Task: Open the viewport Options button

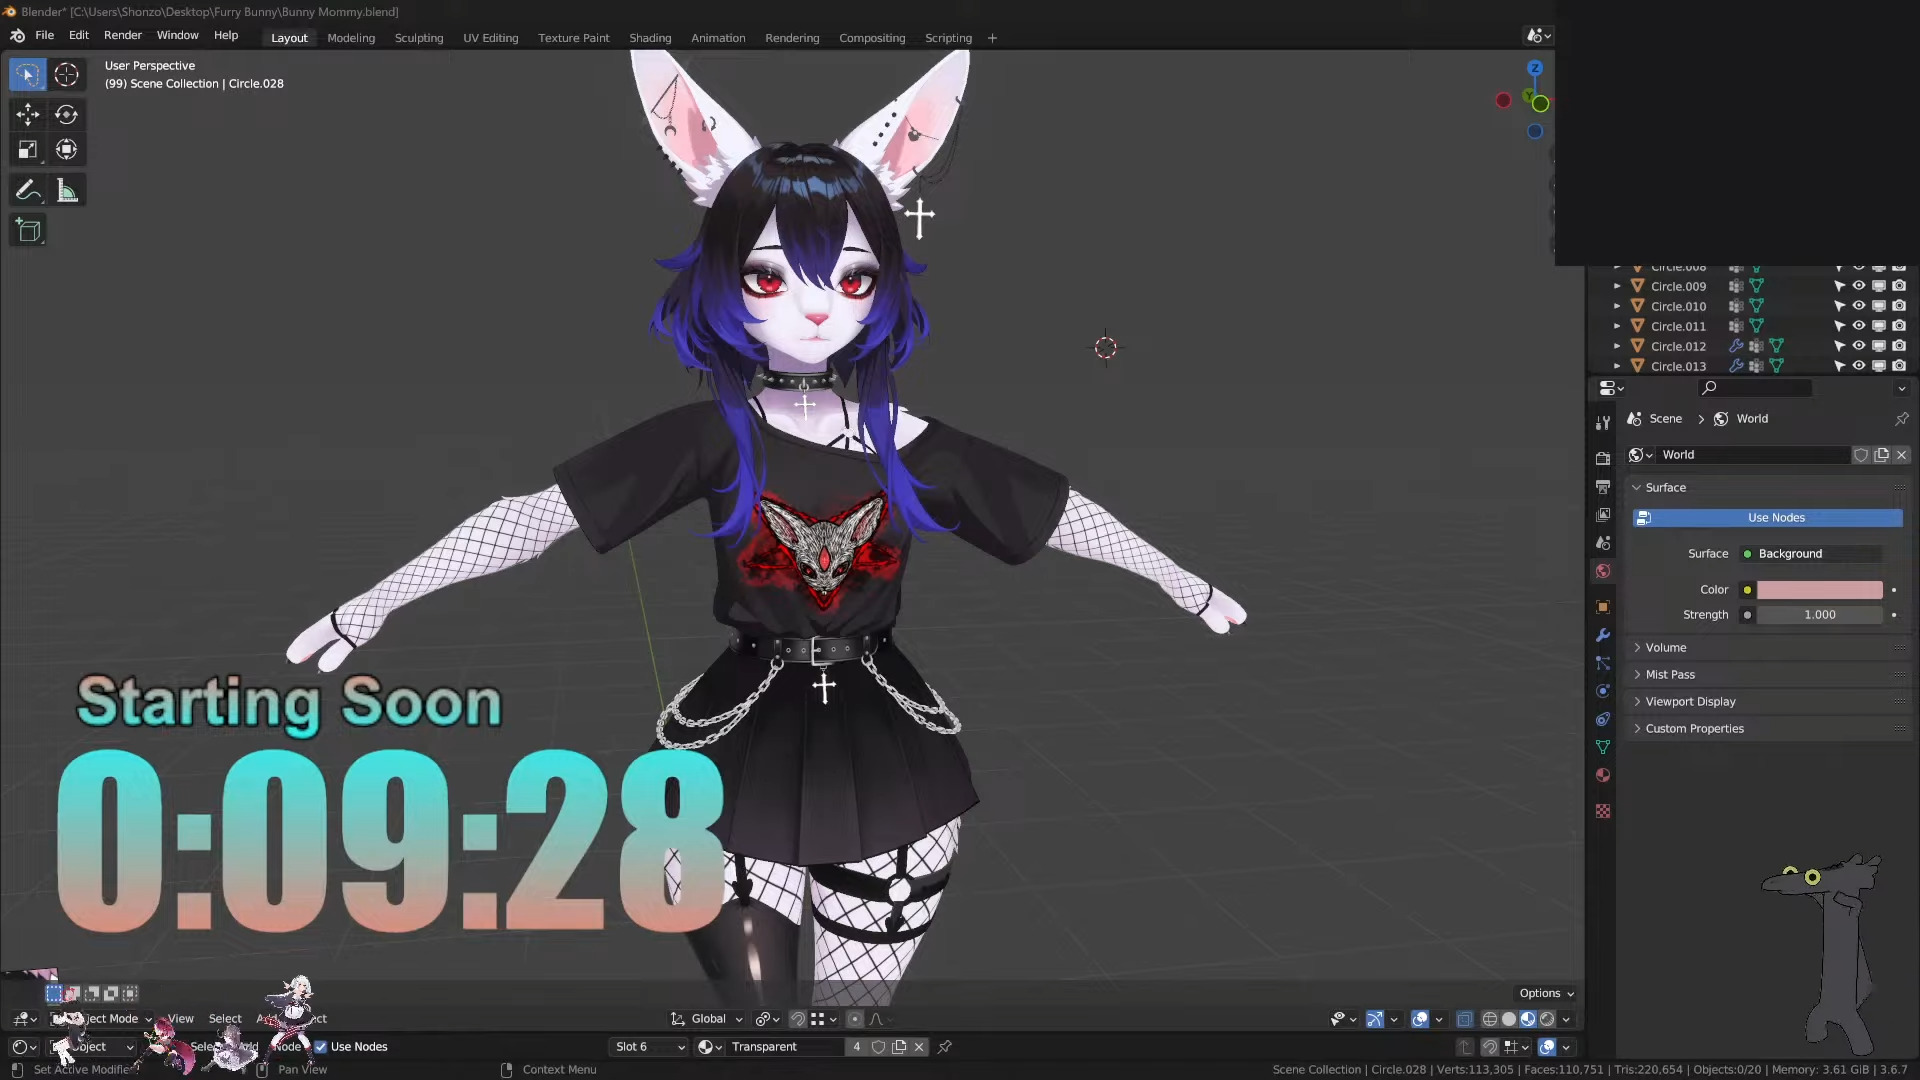Action: [1546, 993]
